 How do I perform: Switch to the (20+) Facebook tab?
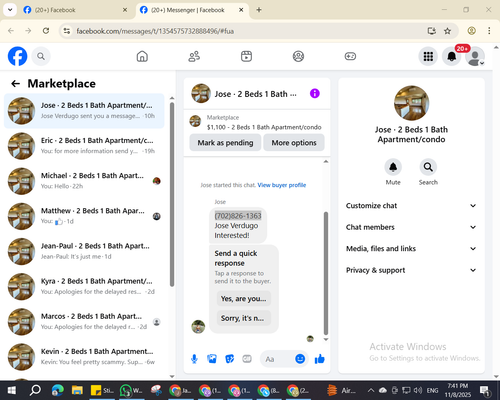[x=75, y=10]
